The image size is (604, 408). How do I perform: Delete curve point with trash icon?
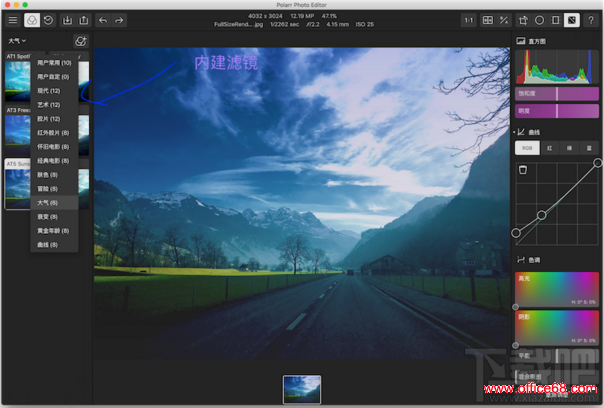pos(523,170)
